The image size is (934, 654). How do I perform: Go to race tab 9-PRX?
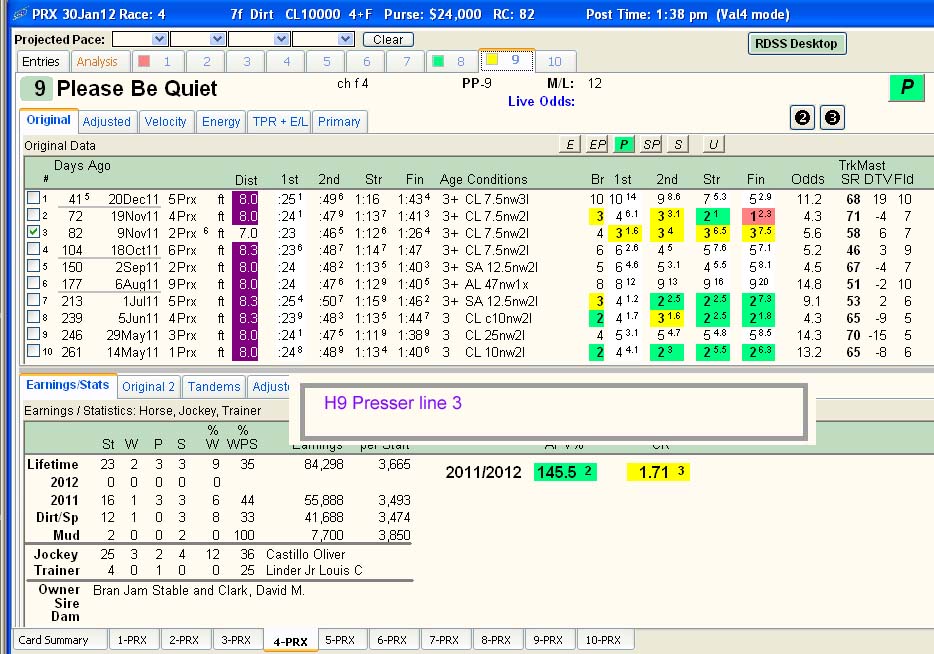(x=548, y=640)
